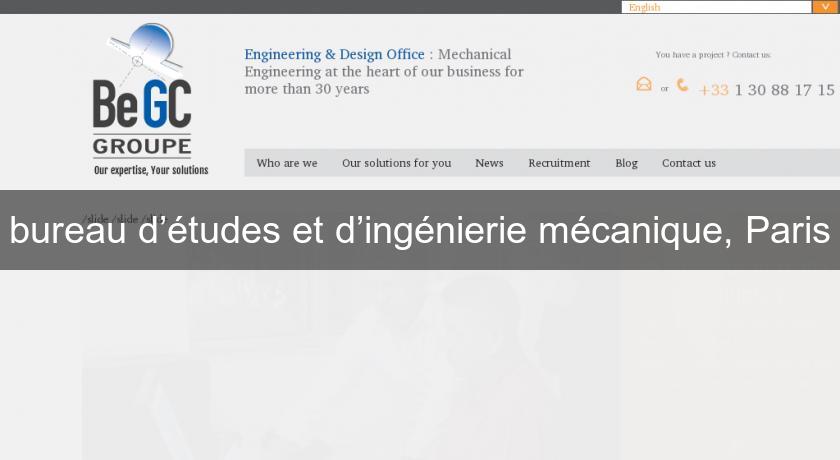This screenshot has width=840, height=460.
Task: Call the +33 1 30 88 17 15 number
Action: tap(766, 90)
